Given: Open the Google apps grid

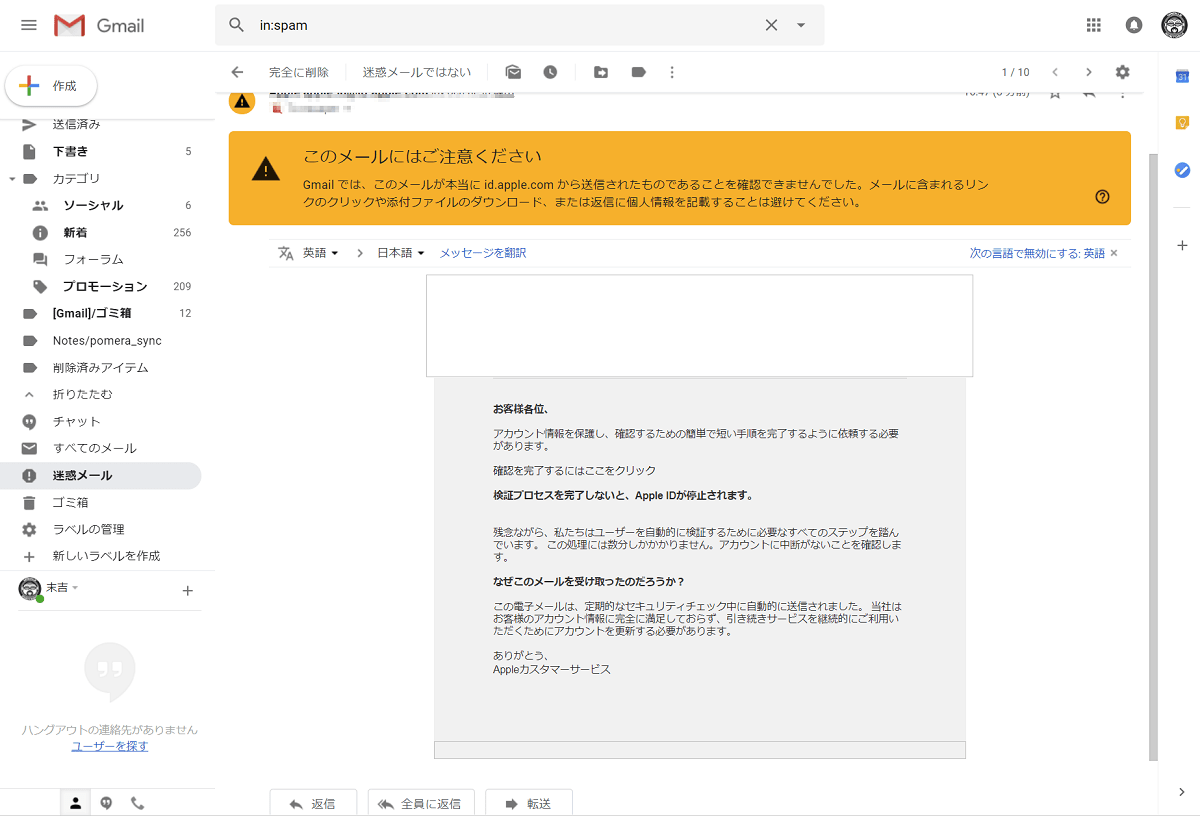Looking at the screenshot, I should pos(1094,25).
